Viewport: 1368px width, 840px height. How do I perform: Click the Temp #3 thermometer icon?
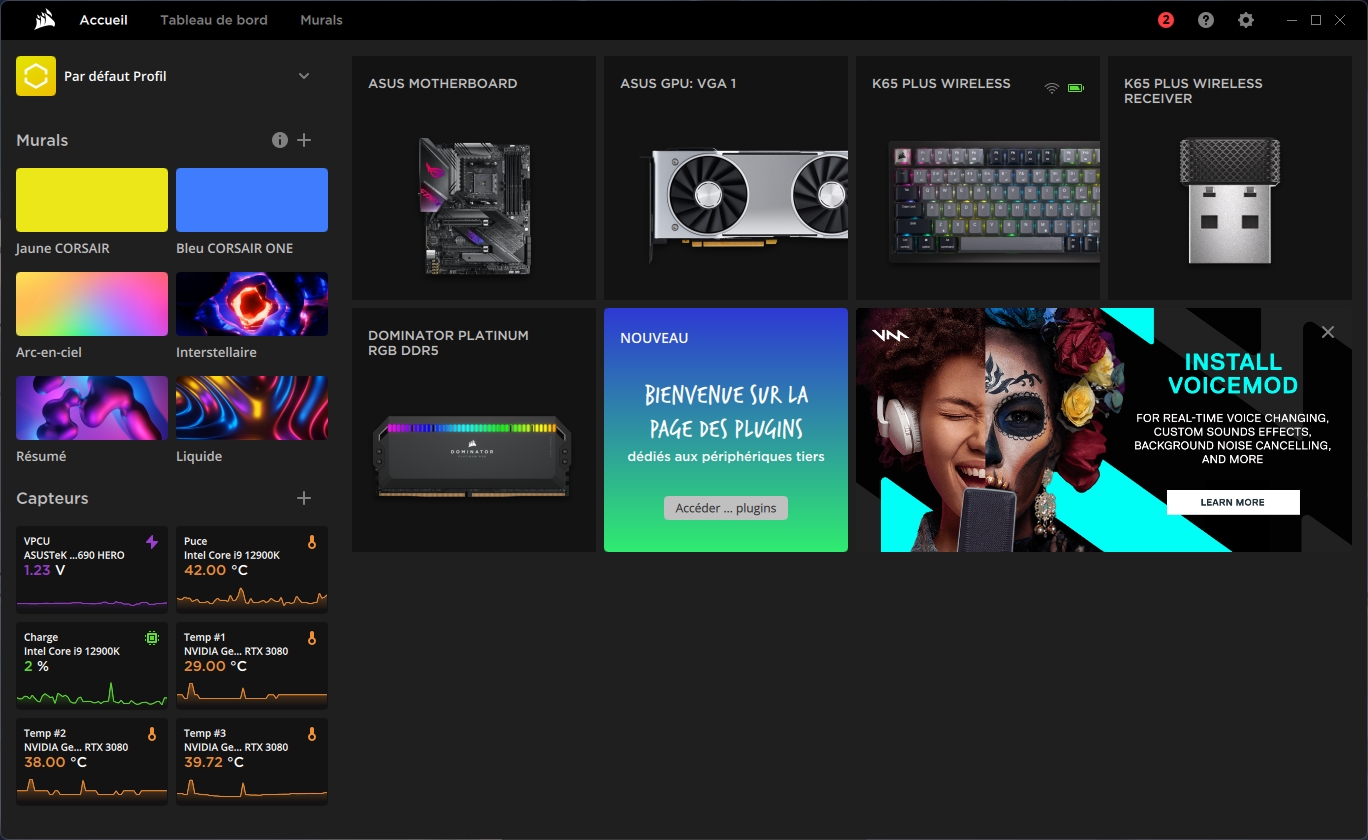tap(312, 734)
